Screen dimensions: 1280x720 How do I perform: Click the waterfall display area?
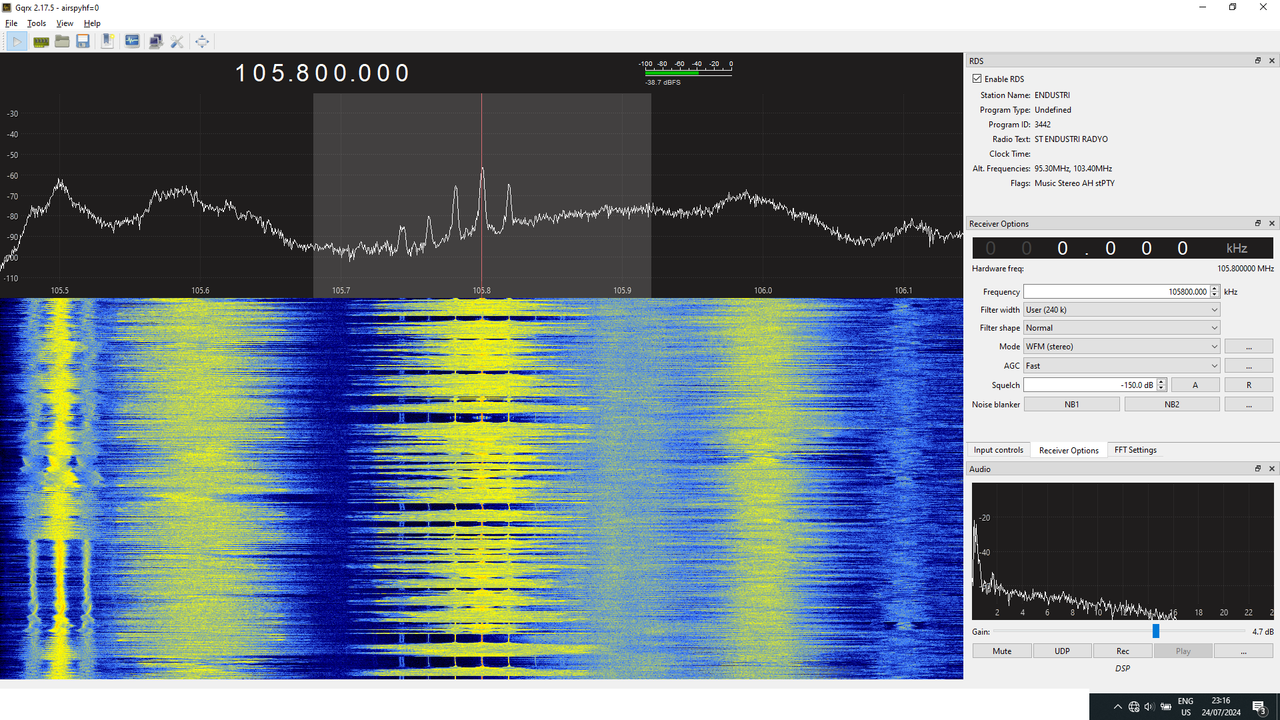481,488
